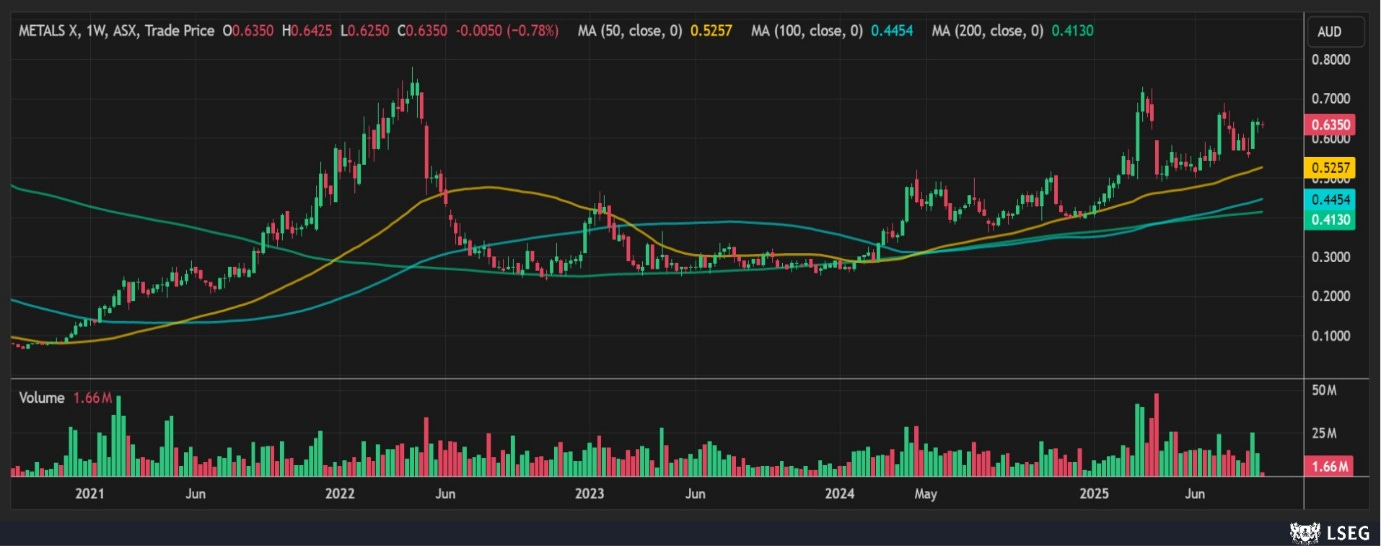
Task: Click the Jun label between 2021 and 2022
Action: point(196,494)
